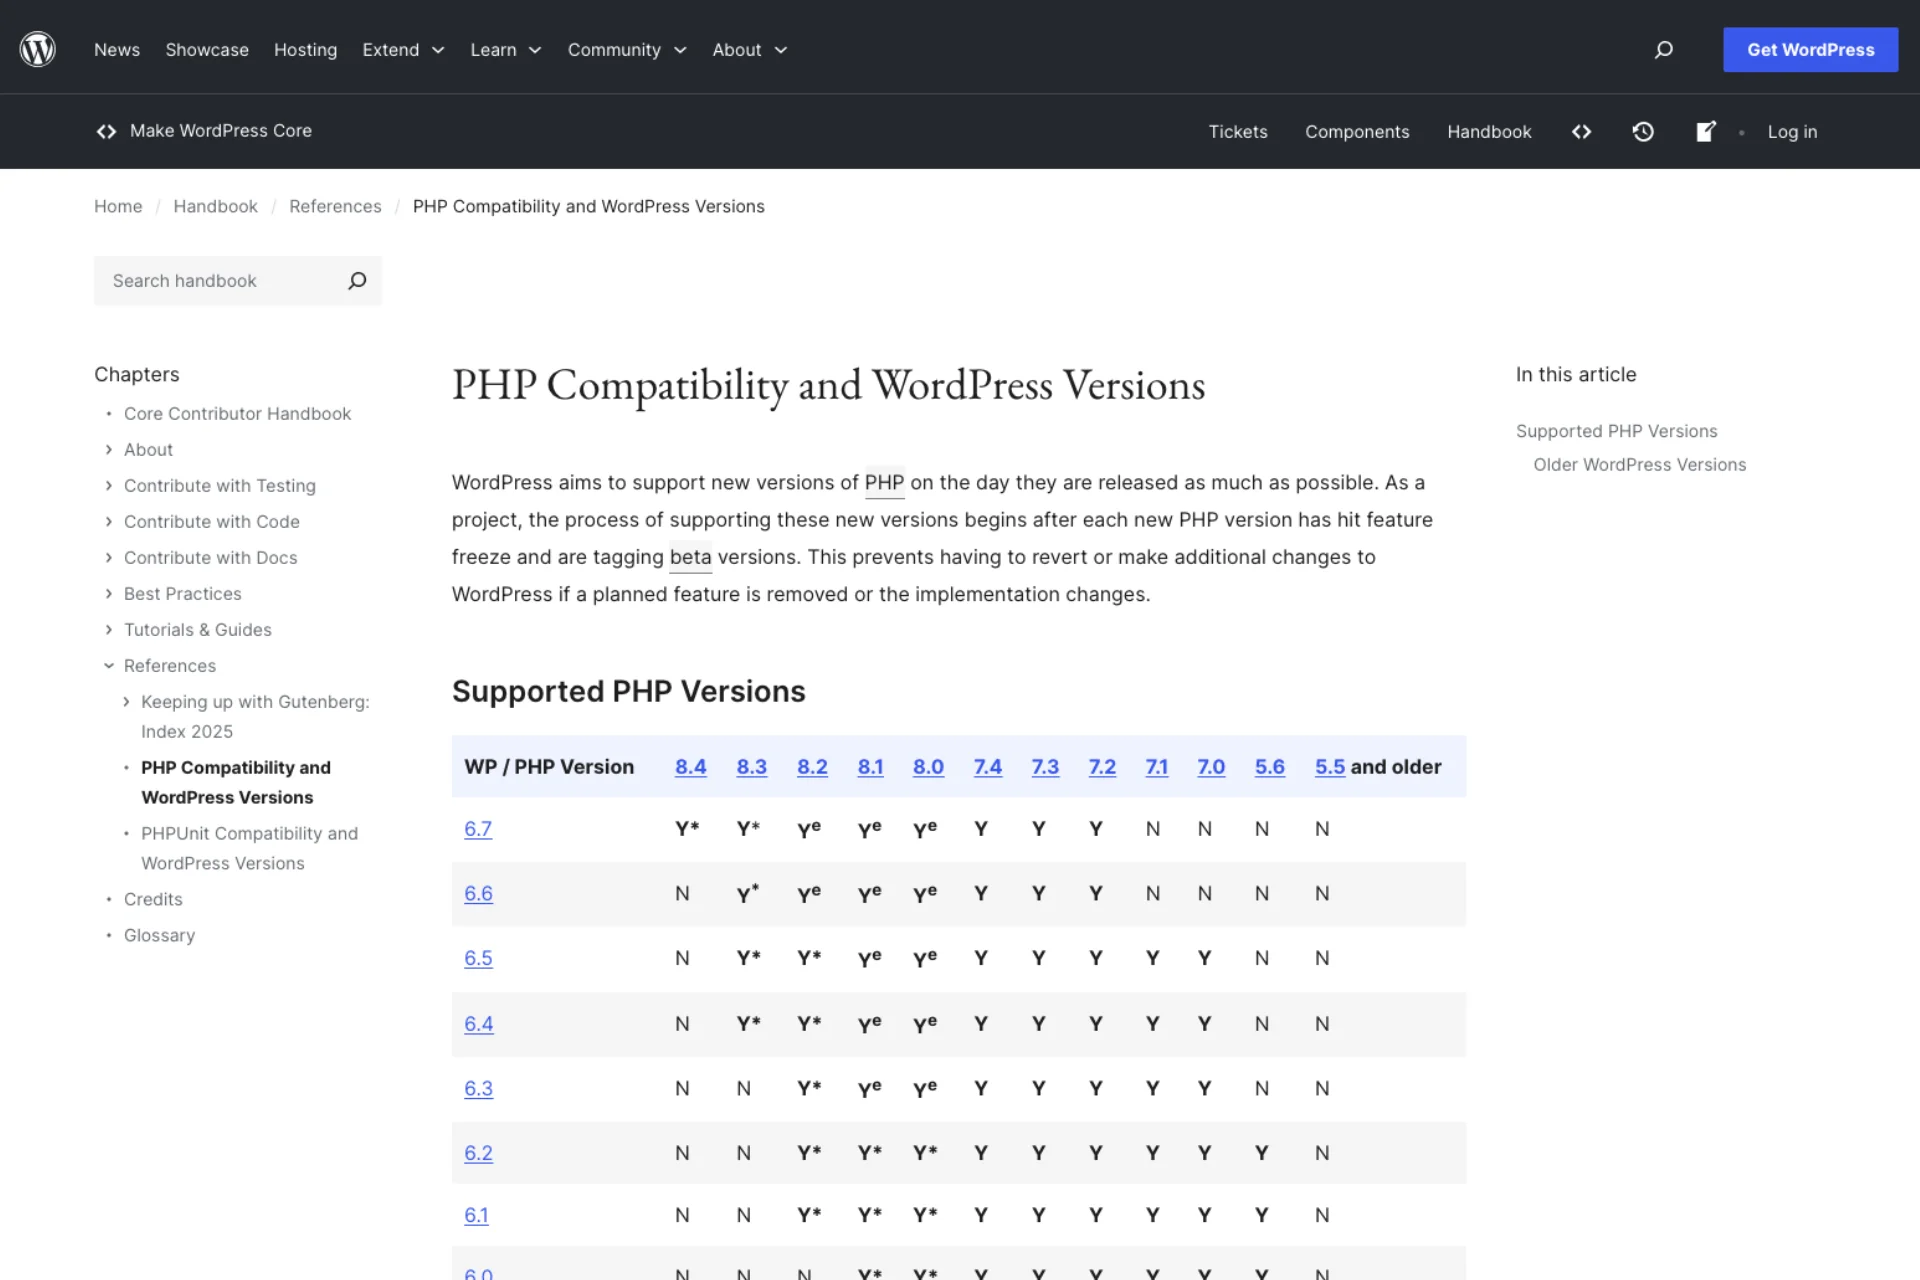Go to Handbook breadcrumb link
1920x1280 pixels.
[x=215, y=206]
